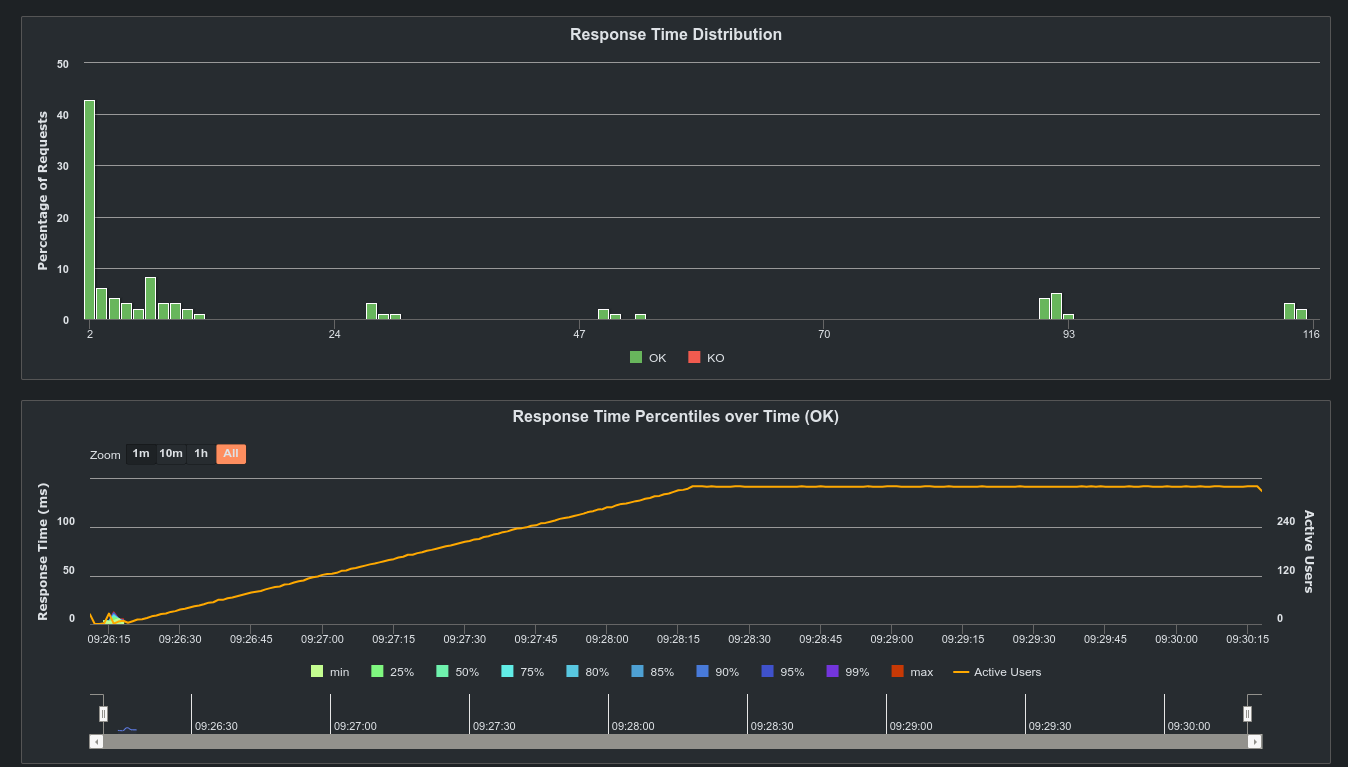Click the Percentage of Requests axis title
The width and height of the screenshot is (1348, 767).
43,191
